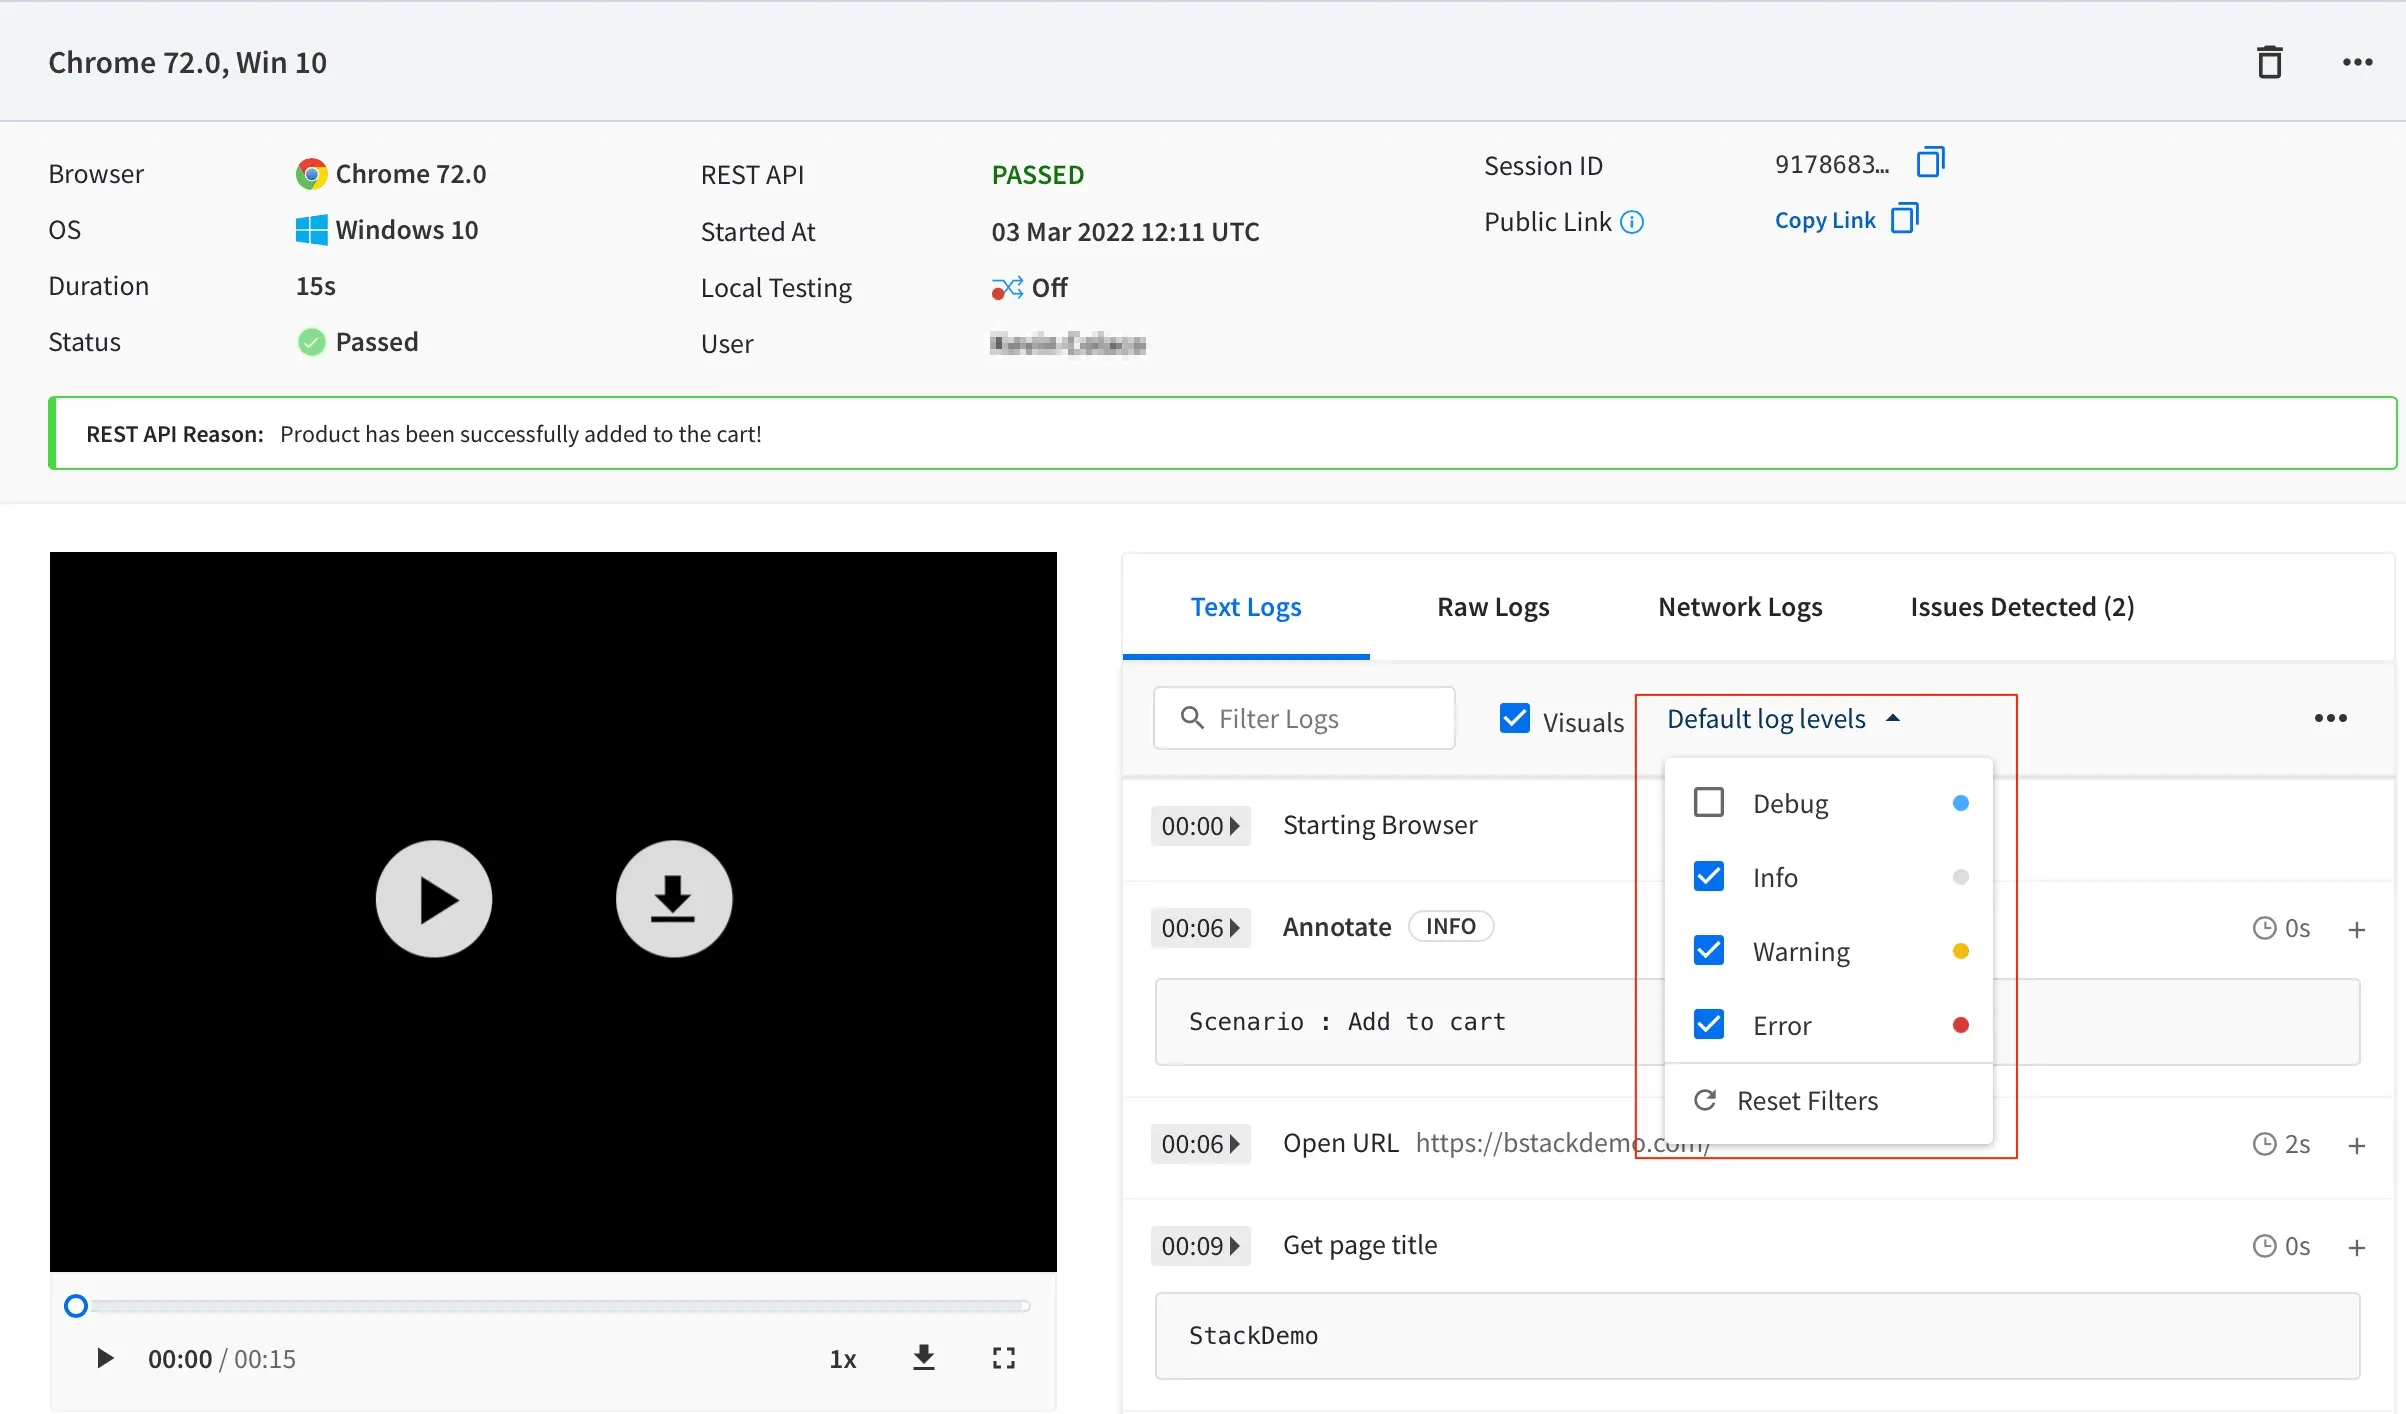
Task: Click the large download video circle button
Action: 673,898
